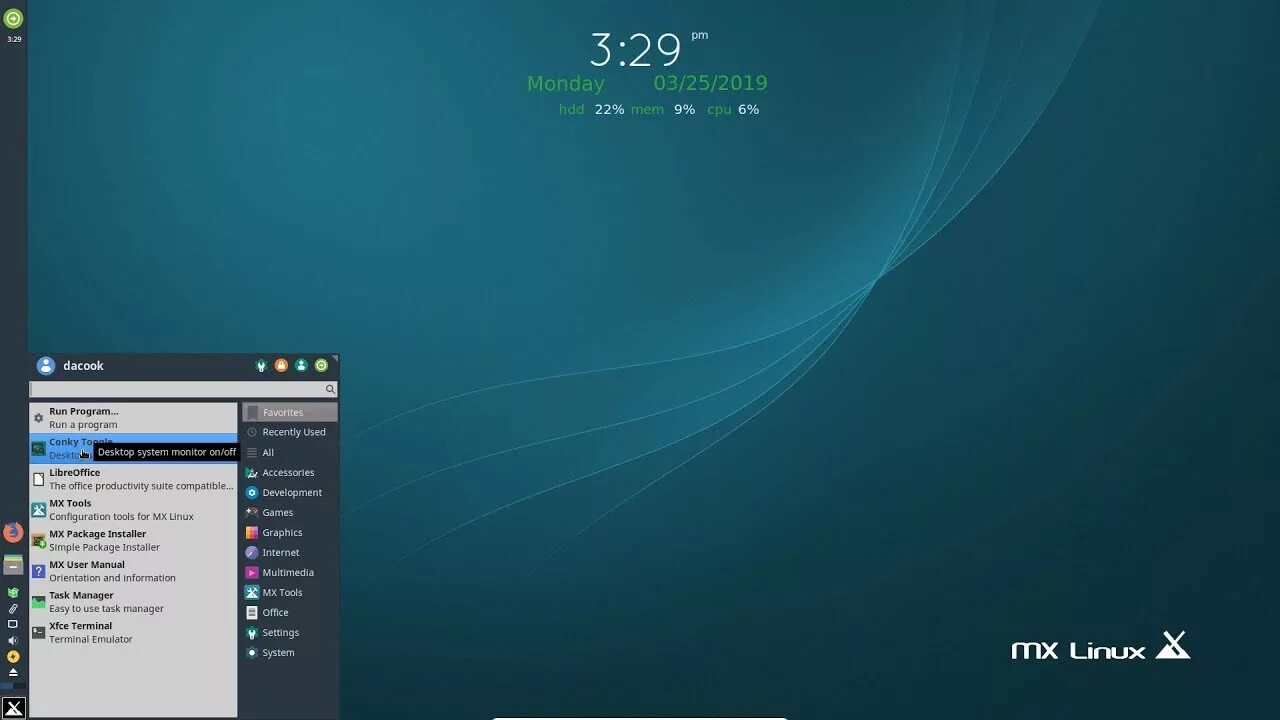Focus the Whisker menu search field
Viewport: 1280px width, 720px height.
coord(183,389)
